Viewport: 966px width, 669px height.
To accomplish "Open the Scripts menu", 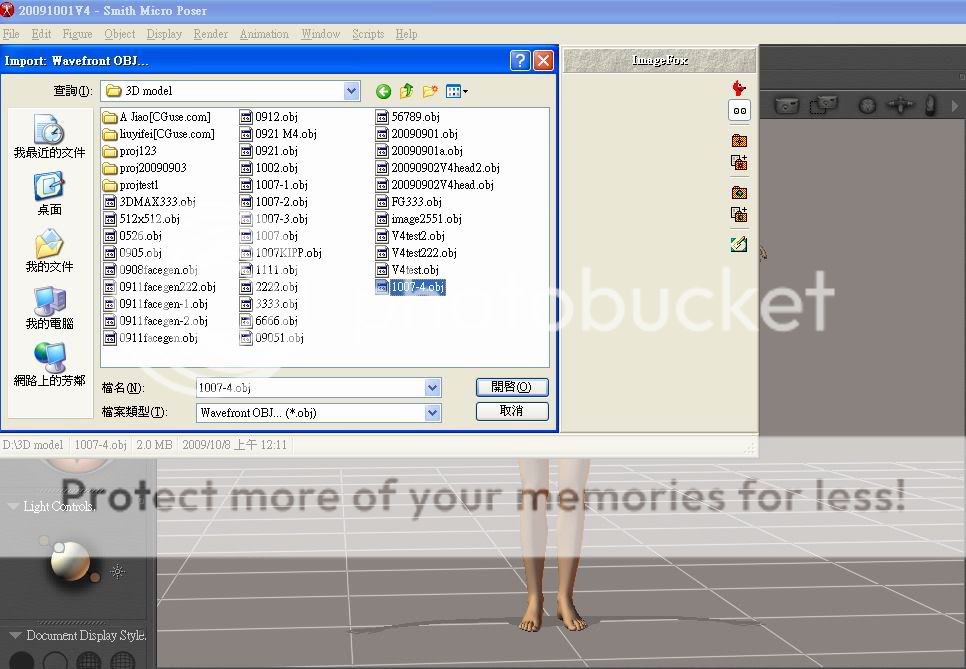I will click(x=367, y=34).
